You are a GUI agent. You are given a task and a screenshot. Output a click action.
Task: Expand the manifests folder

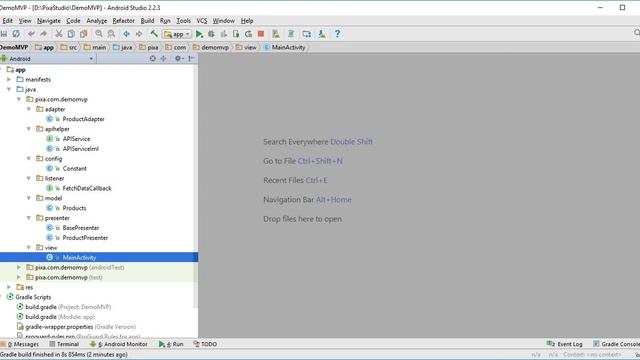point(9,80)
